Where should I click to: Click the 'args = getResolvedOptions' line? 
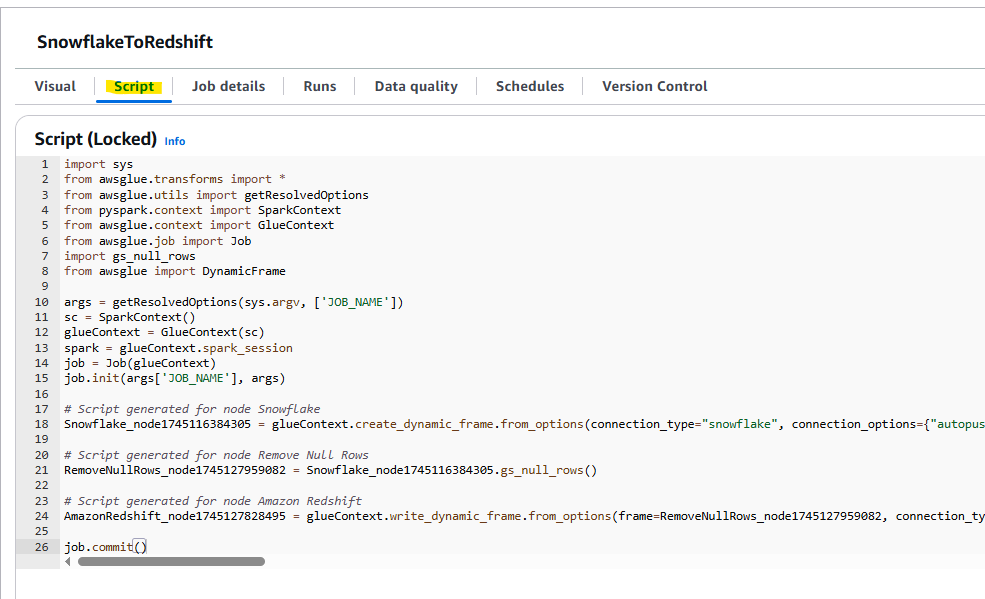coord(234,302)
